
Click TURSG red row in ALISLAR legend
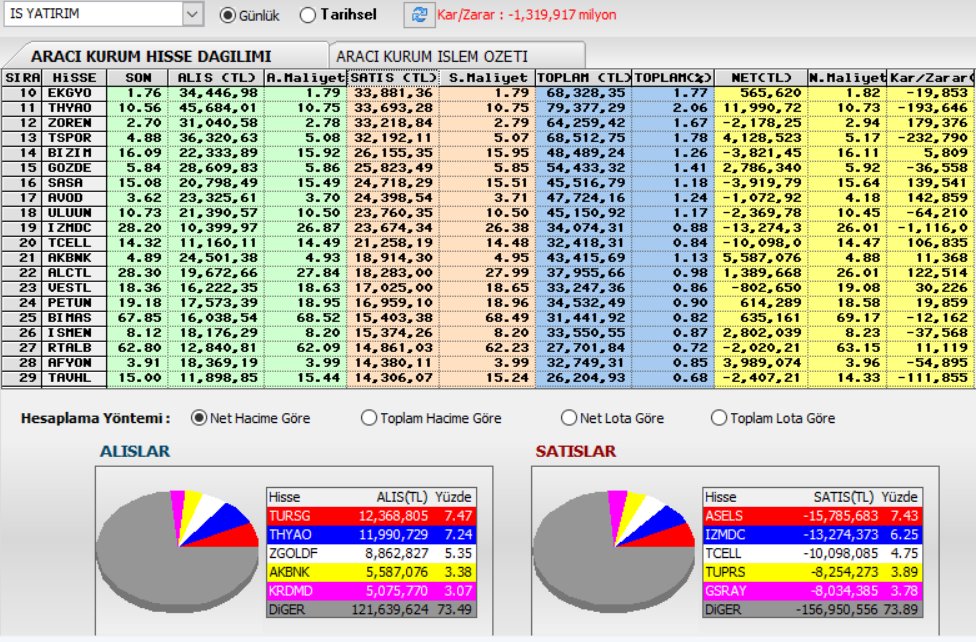(372, 516)
